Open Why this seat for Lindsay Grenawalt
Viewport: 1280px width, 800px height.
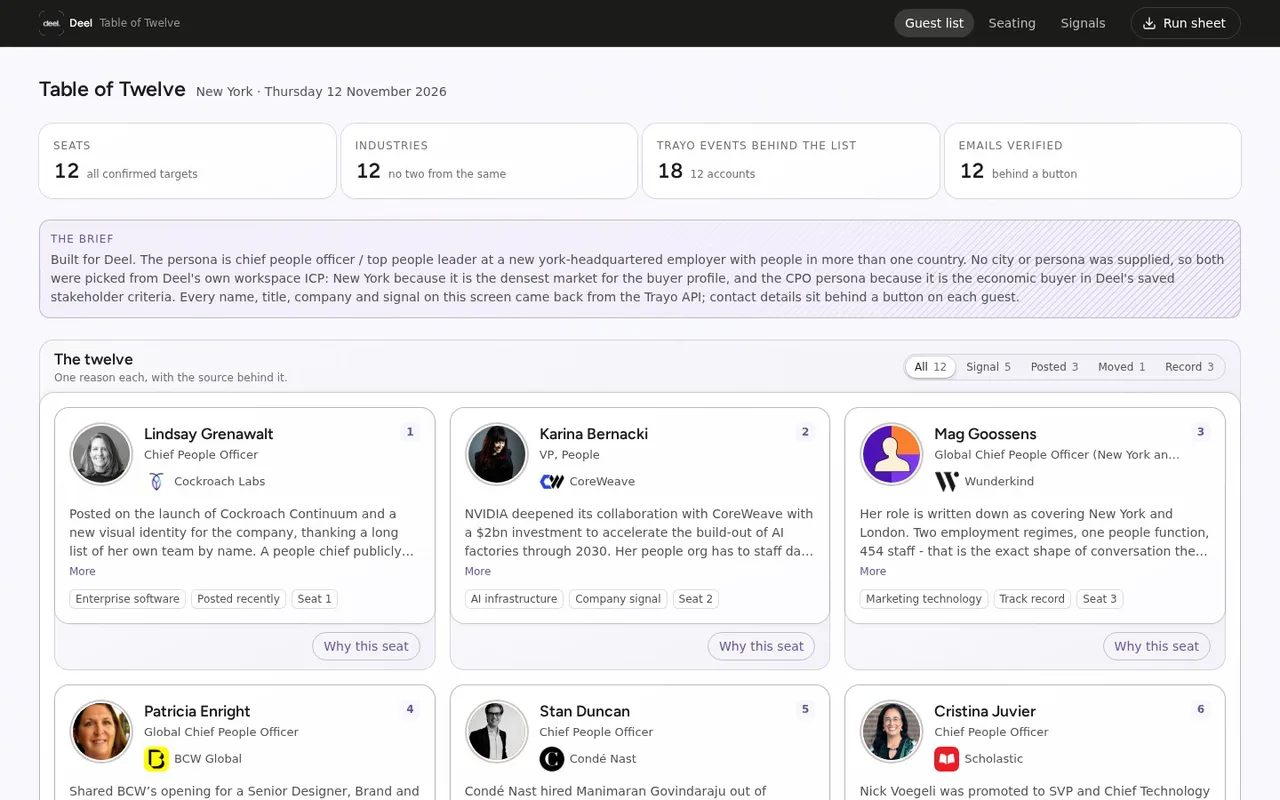(366, 646)
